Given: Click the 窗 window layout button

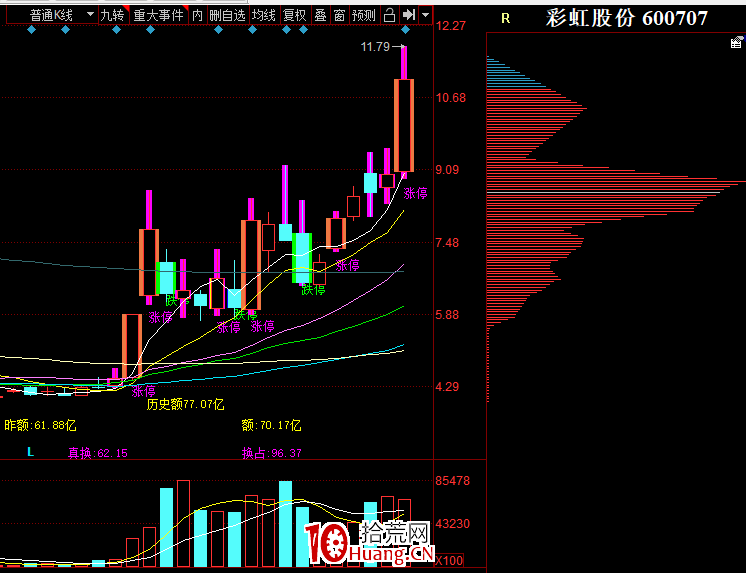Looking at the screenshot, I should click(x=339, y=15).
